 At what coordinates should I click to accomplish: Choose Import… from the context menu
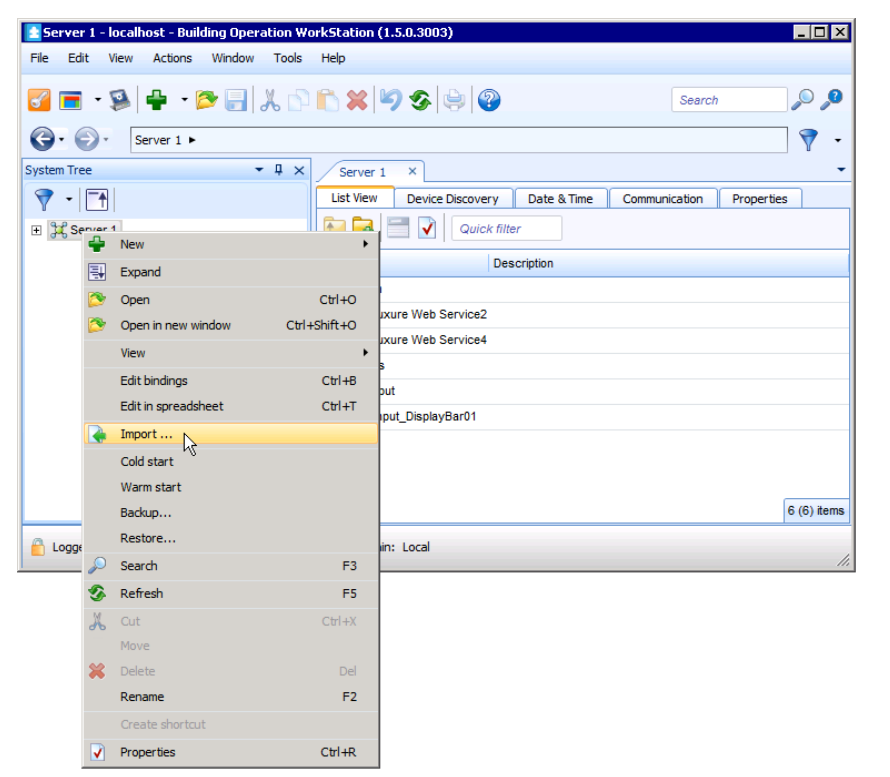[146, 434]
